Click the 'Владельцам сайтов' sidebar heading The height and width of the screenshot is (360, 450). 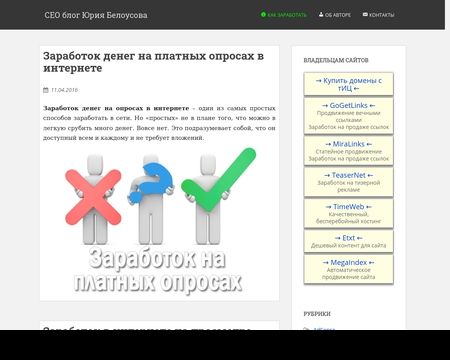[336, 60]
